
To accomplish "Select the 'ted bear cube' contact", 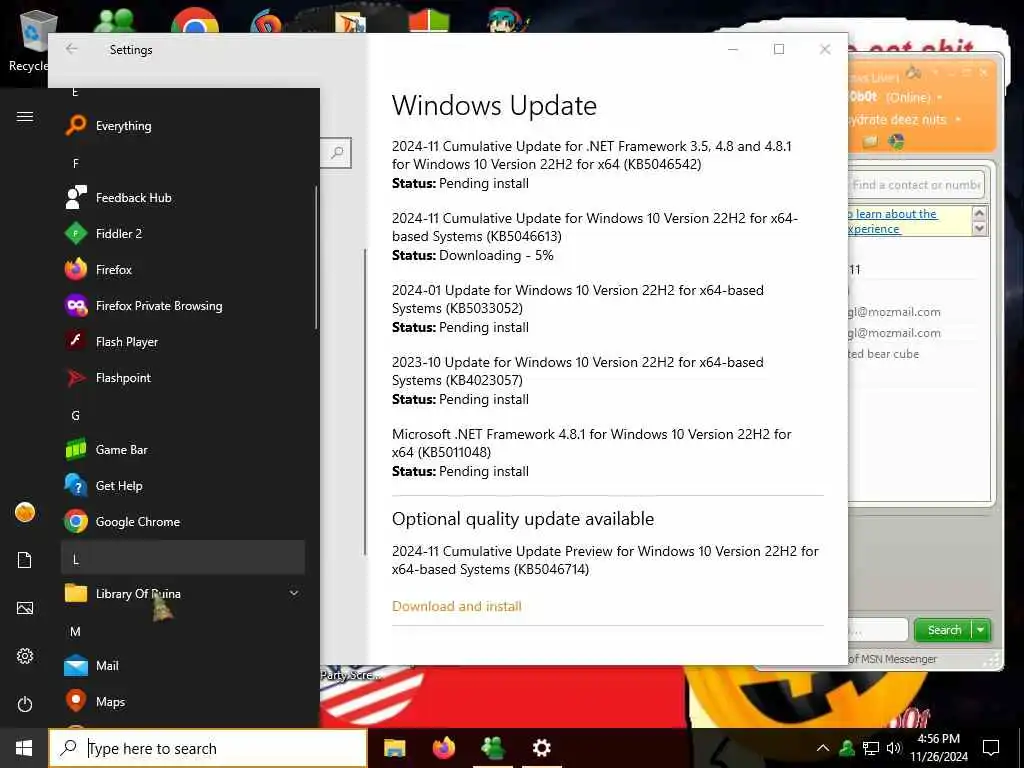I will [884, 353].
